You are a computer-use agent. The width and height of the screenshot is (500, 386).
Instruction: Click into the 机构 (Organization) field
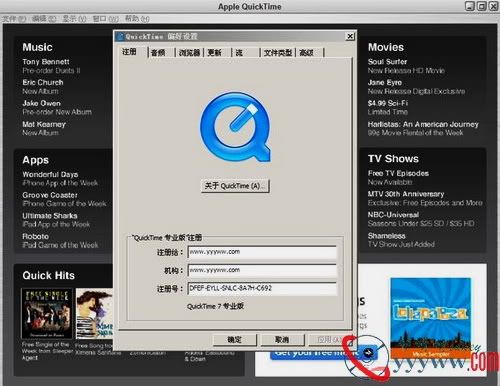pos(262,270)
